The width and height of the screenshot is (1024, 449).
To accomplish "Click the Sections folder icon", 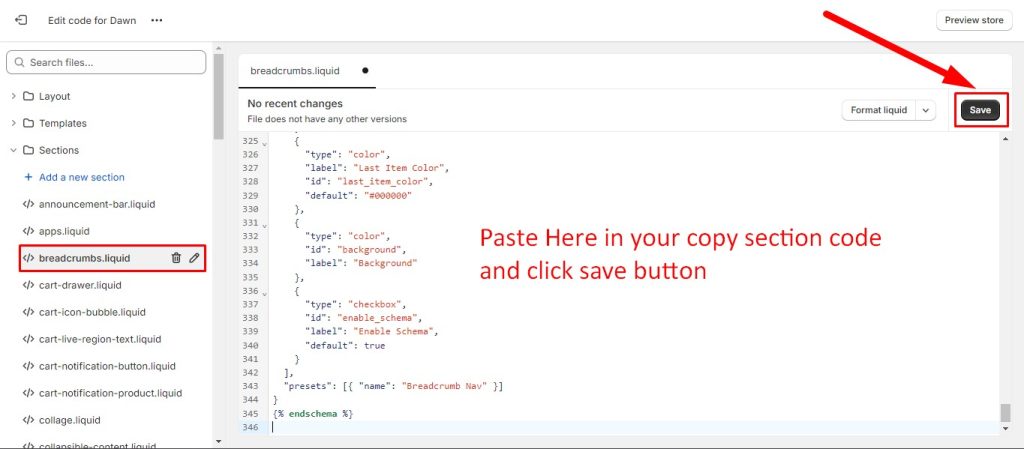I will (x=28, y=150).
